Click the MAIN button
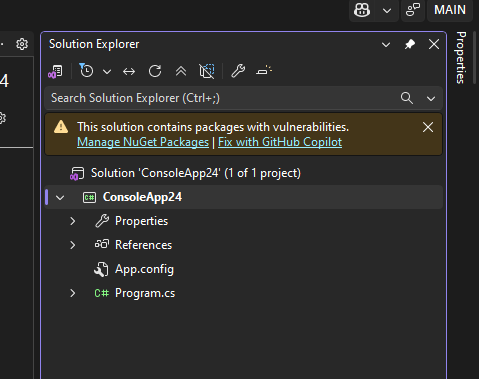 (x=450, y=10)
